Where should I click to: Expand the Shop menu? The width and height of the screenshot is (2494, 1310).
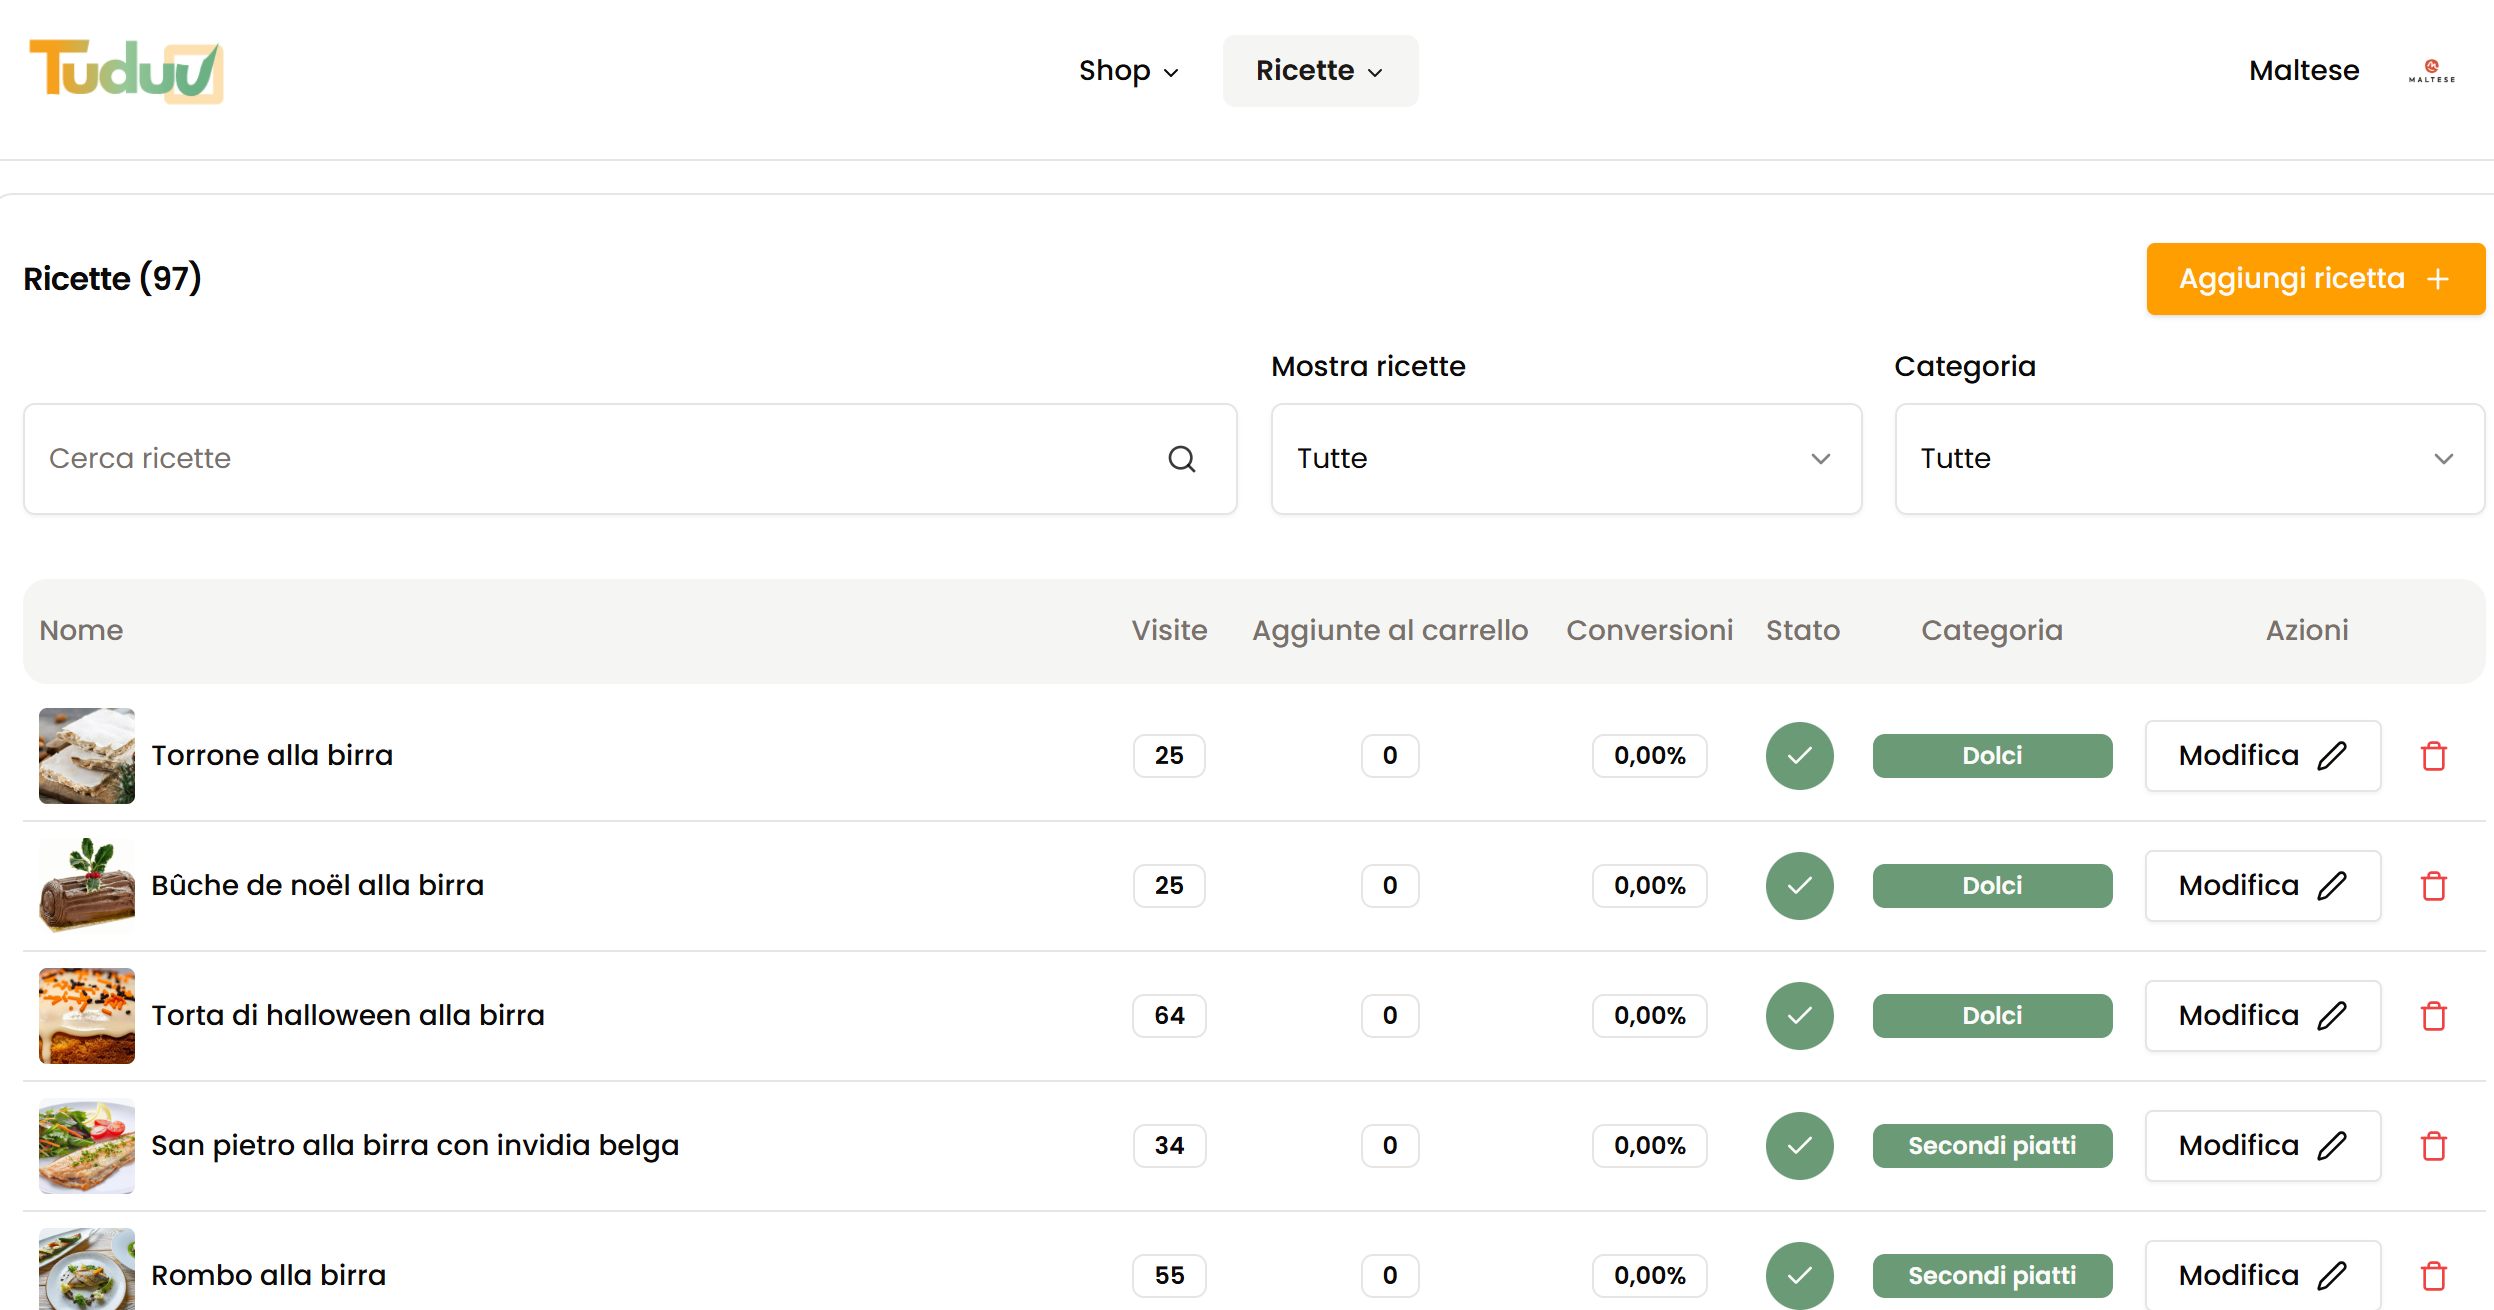(x=1128, y=71)
